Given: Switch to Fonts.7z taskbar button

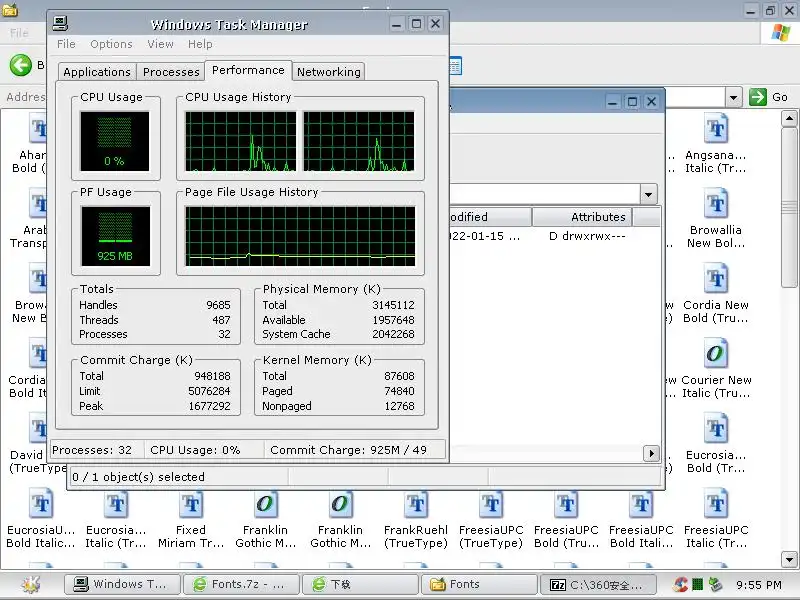Looking at the screenshot, I should [x=241, y=584].
